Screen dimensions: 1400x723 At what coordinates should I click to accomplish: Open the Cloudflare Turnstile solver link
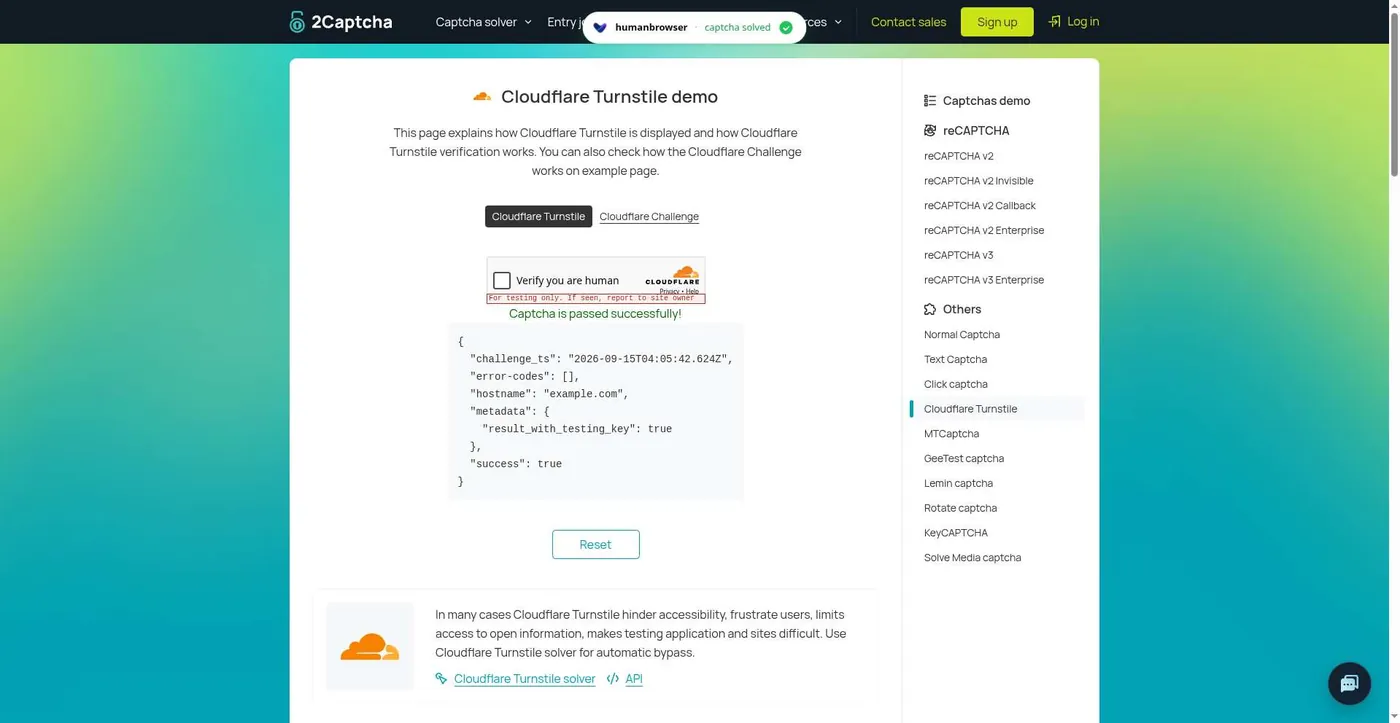524,679
